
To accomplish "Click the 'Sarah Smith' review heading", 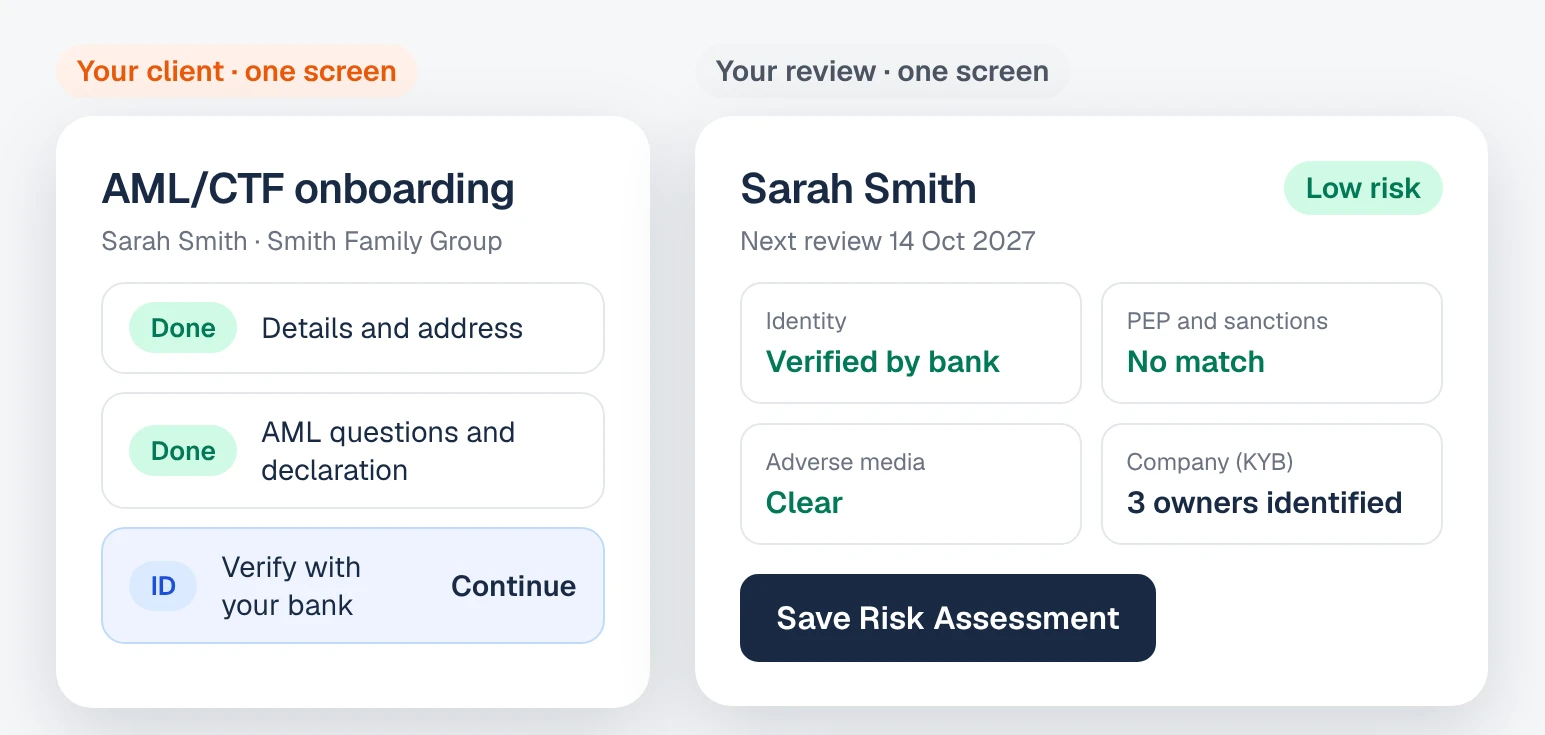I will point(858,189).
